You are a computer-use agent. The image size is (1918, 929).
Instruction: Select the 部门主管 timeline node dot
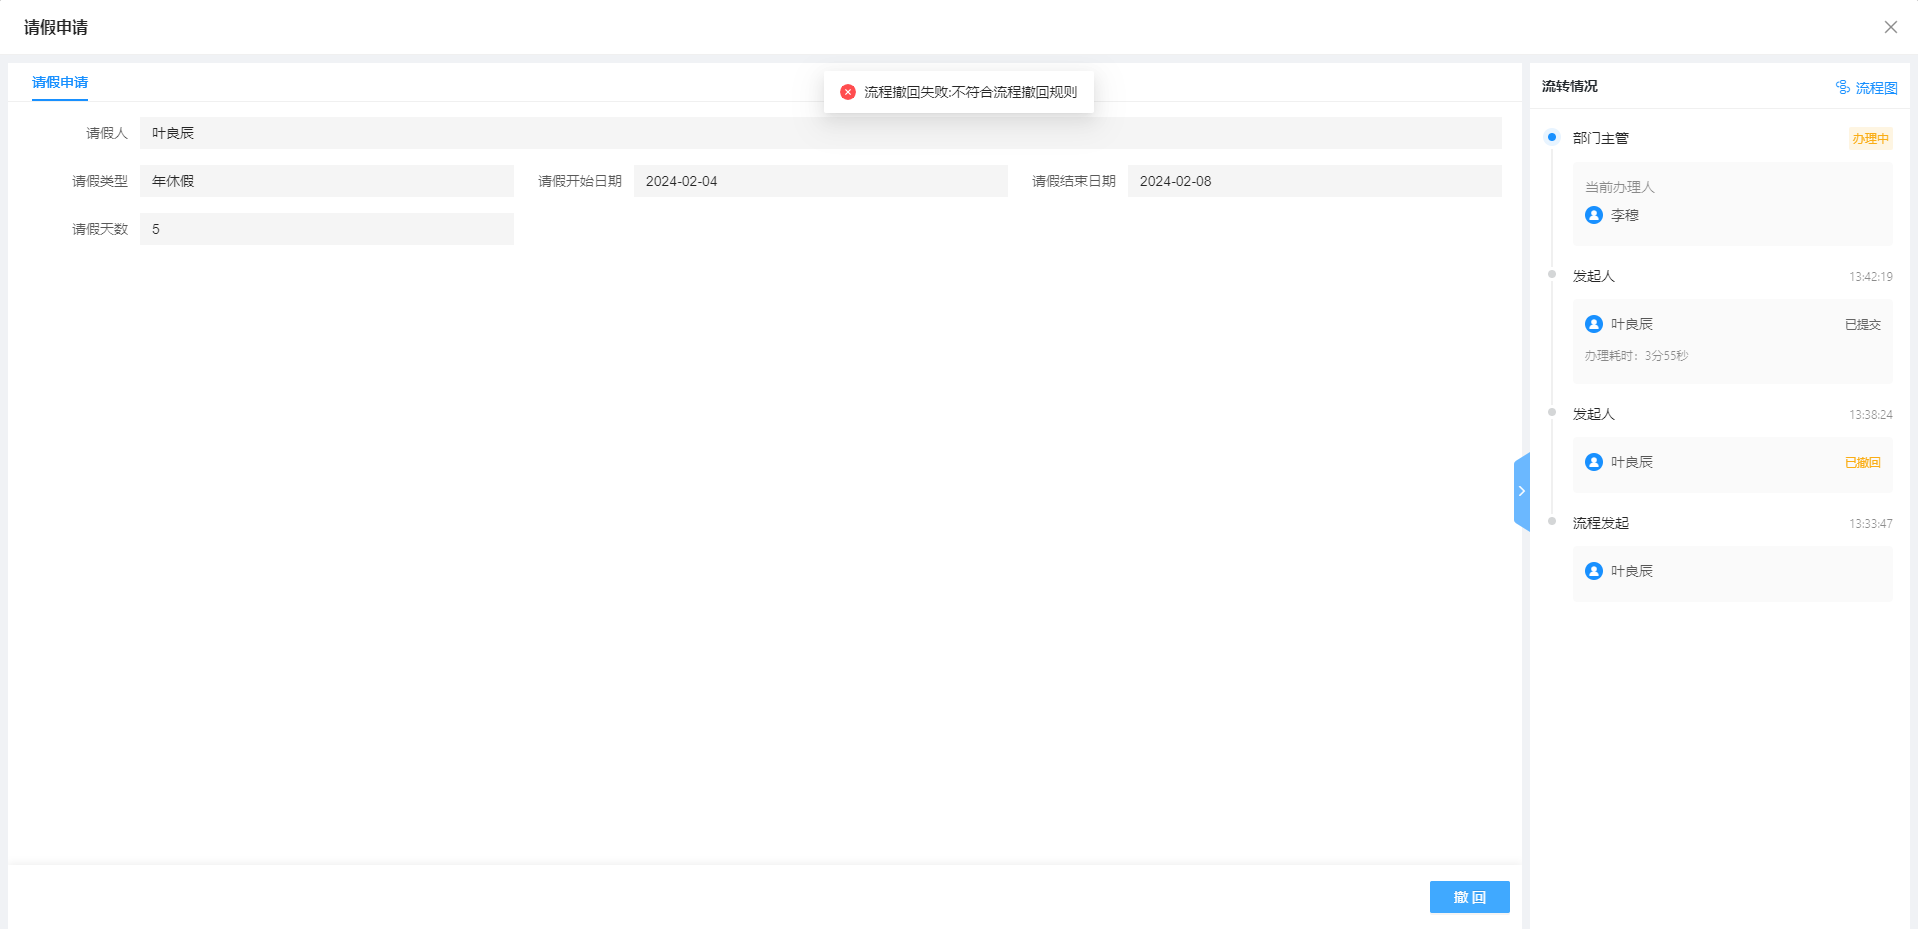1552,137
